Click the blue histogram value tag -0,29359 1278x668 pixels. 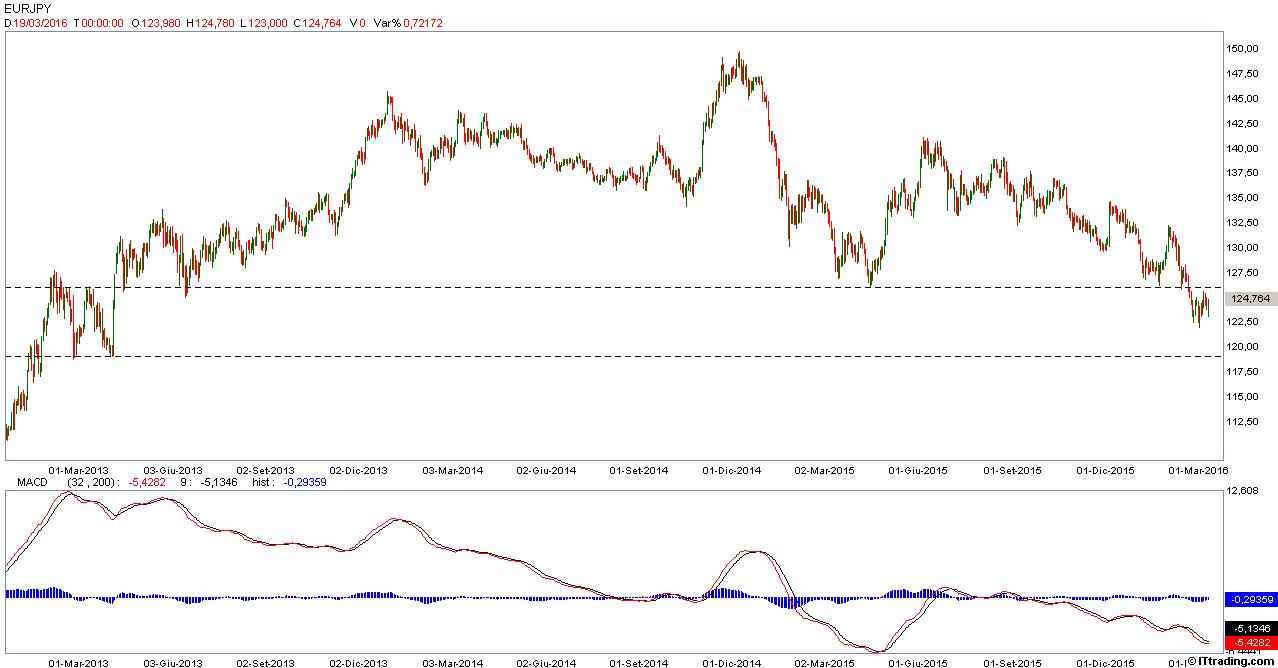point(1251,599)
